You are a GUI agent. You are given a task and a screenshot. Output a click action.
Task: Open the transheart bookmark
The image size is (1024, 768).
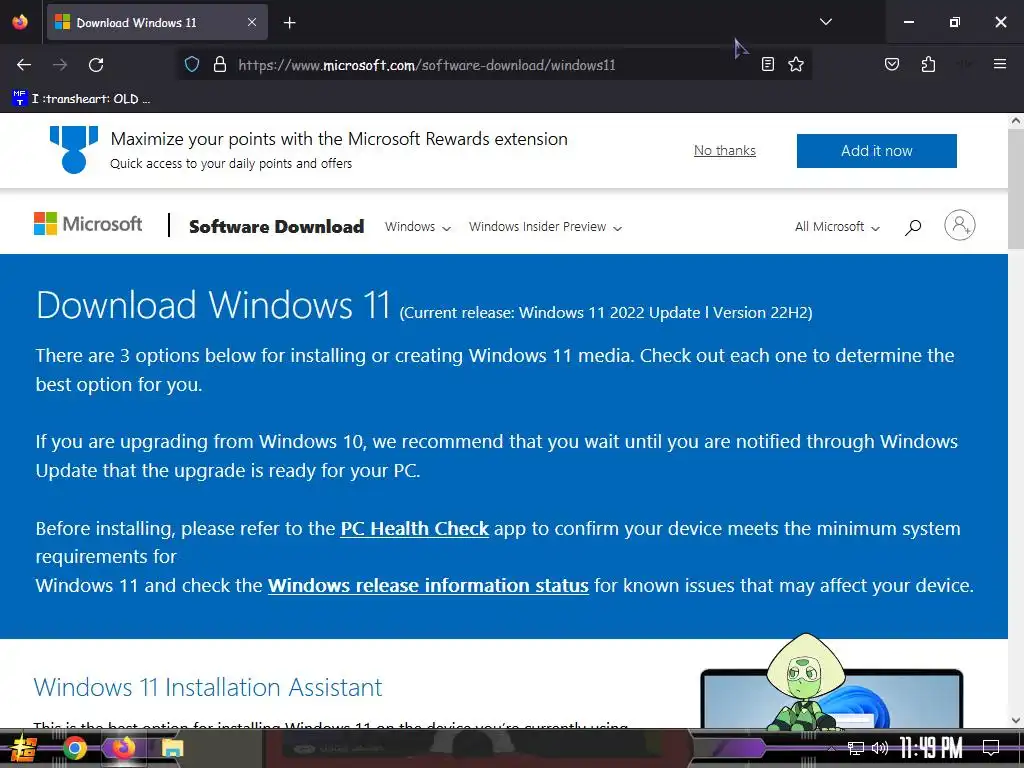(82, 99)
